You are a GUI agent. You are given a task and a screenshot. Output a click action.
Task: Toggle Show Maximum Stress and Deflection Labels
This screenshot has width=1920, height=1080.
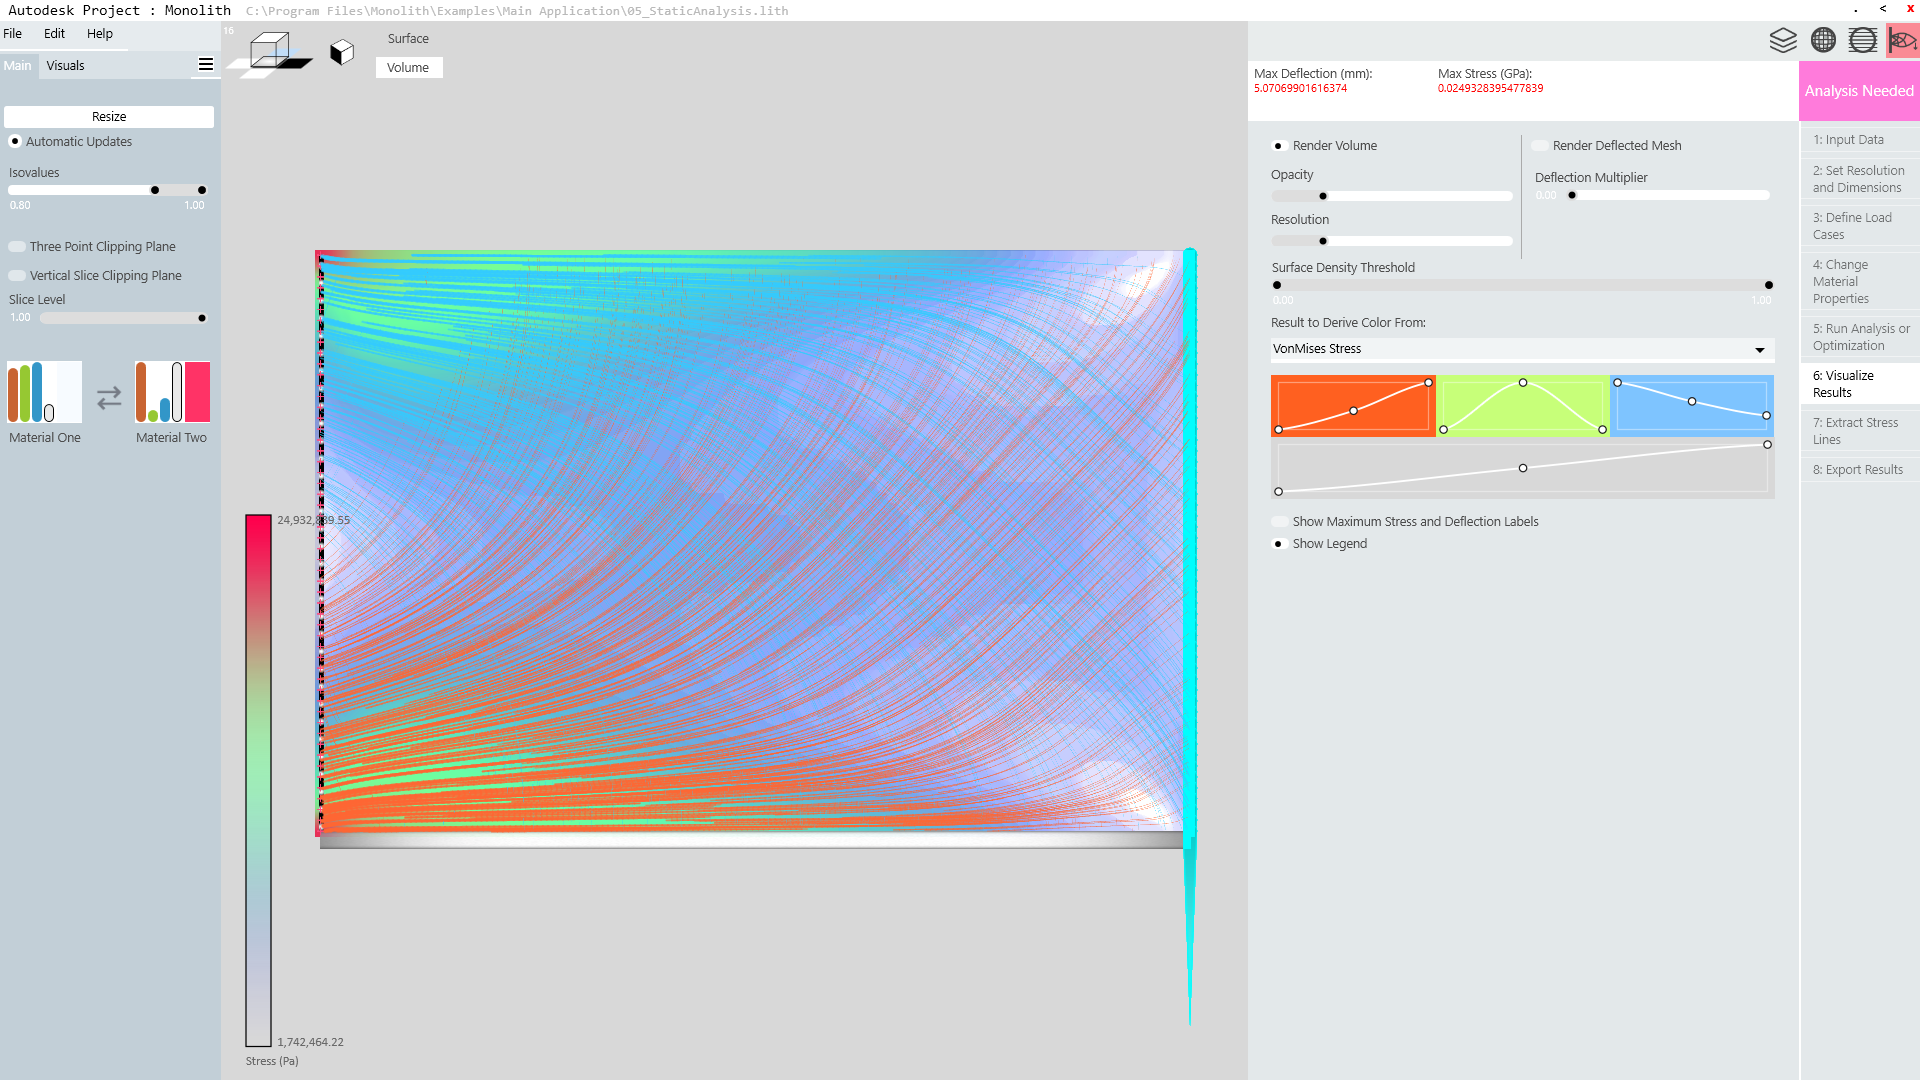(1280, 522)
